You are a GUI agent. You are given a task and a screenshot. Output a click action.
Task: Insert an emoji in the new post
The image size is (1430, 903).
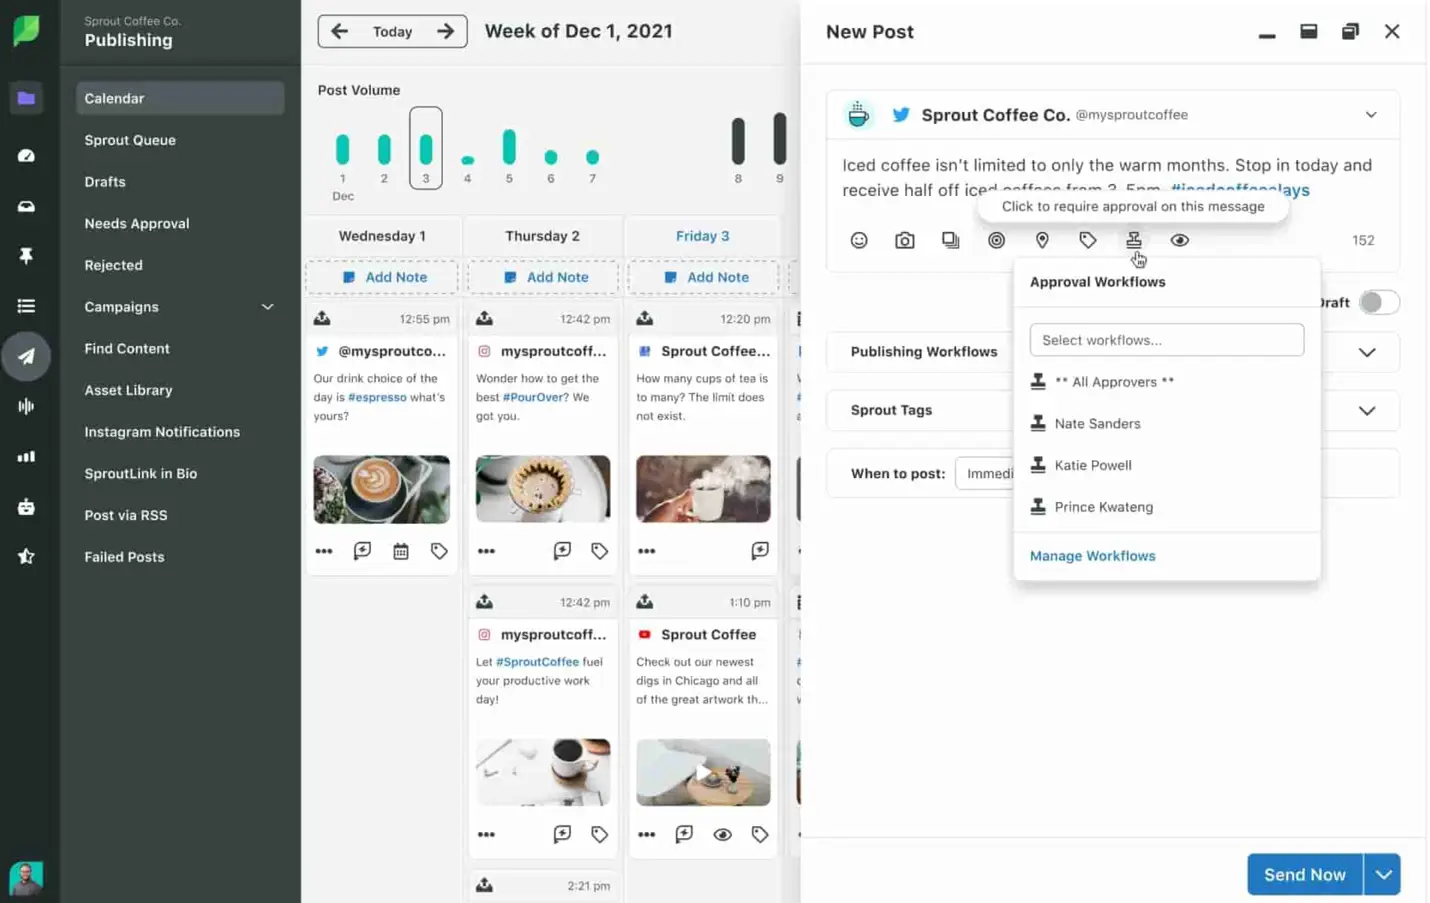859,240
